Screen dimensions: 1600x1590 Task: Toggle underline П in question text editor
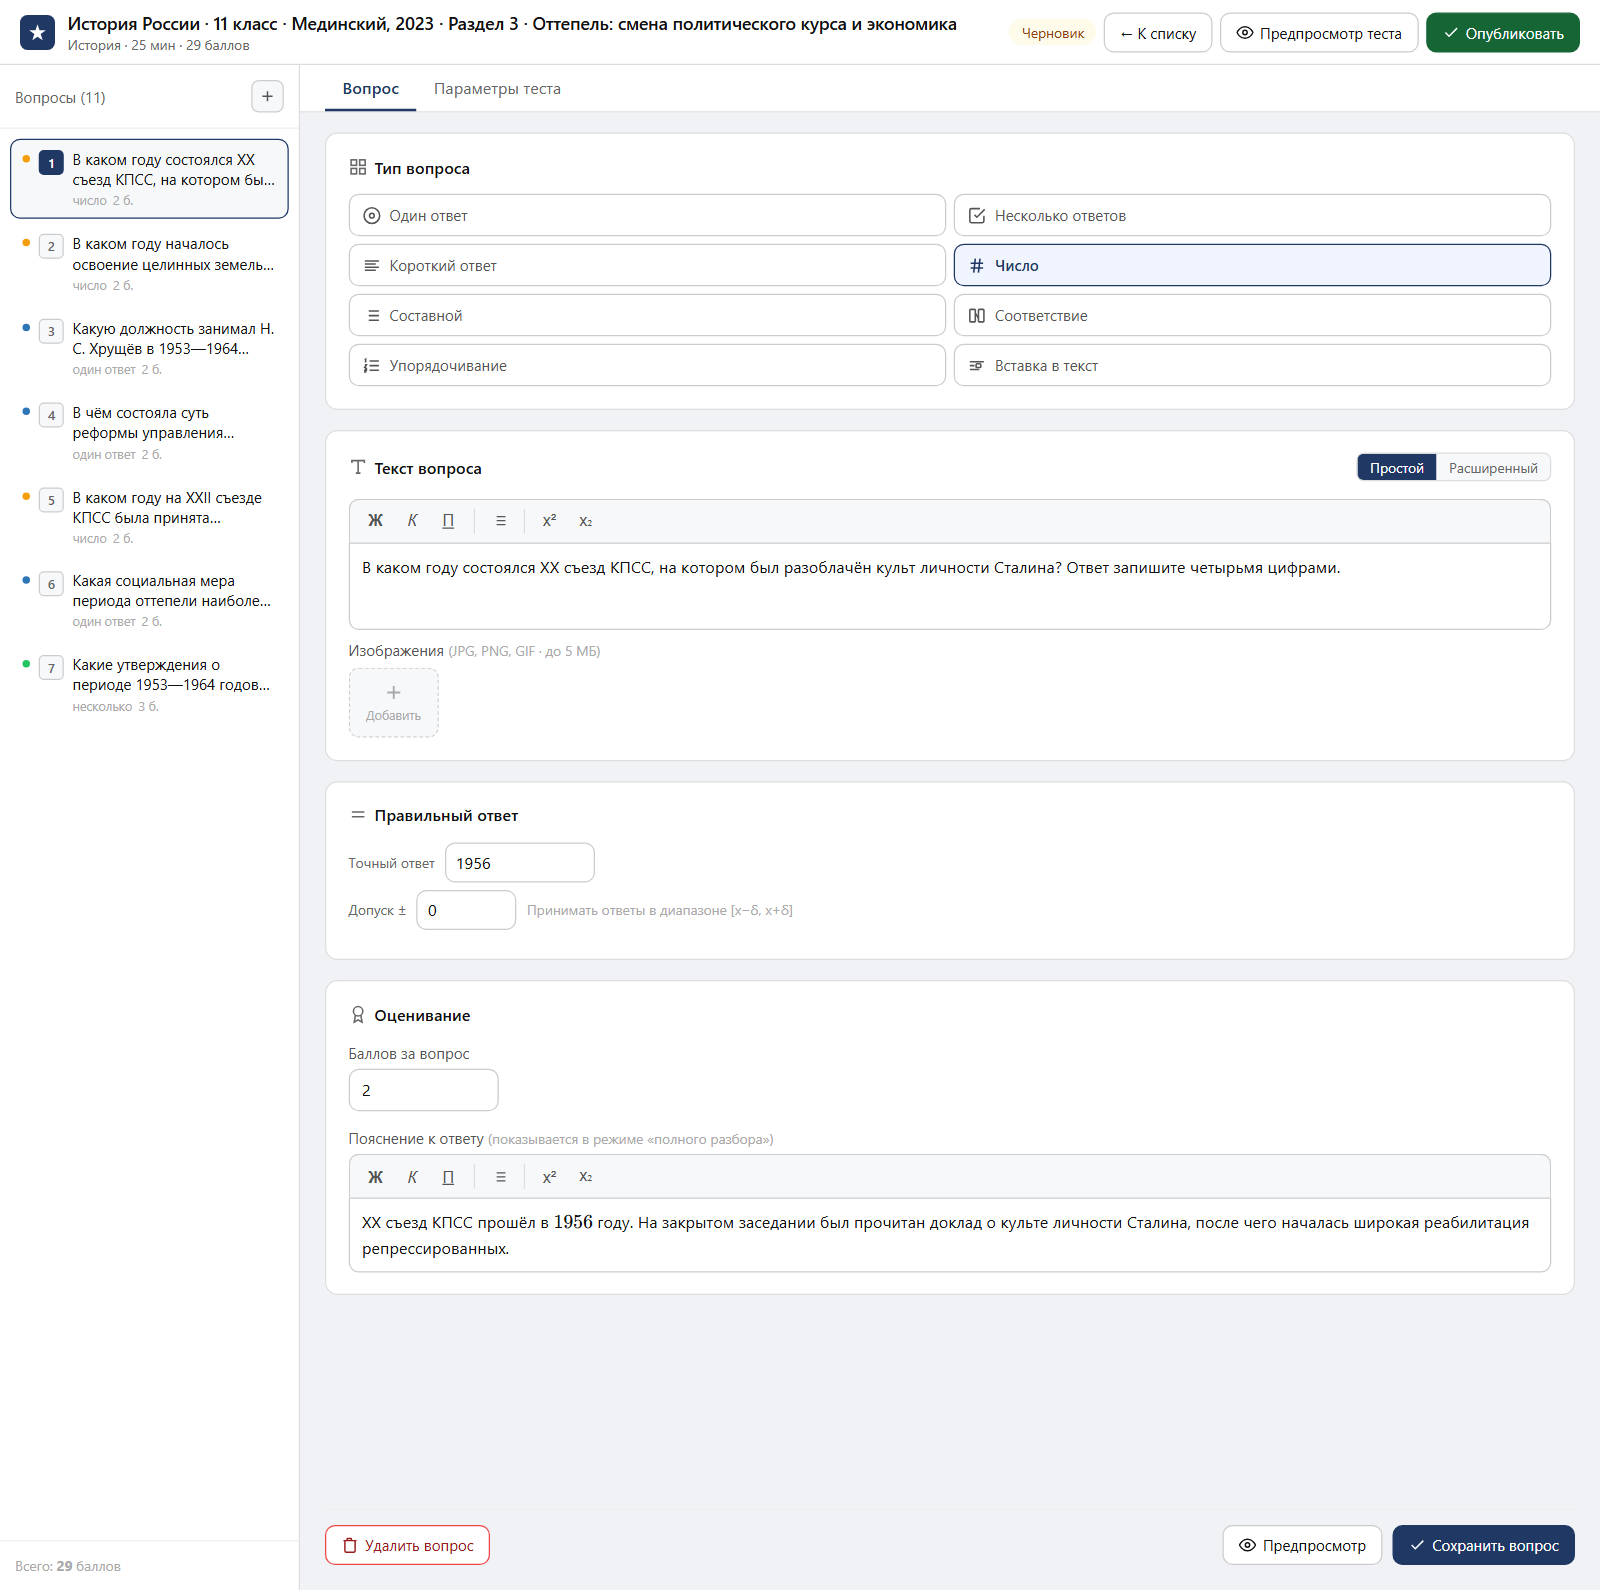pos(448,521)
